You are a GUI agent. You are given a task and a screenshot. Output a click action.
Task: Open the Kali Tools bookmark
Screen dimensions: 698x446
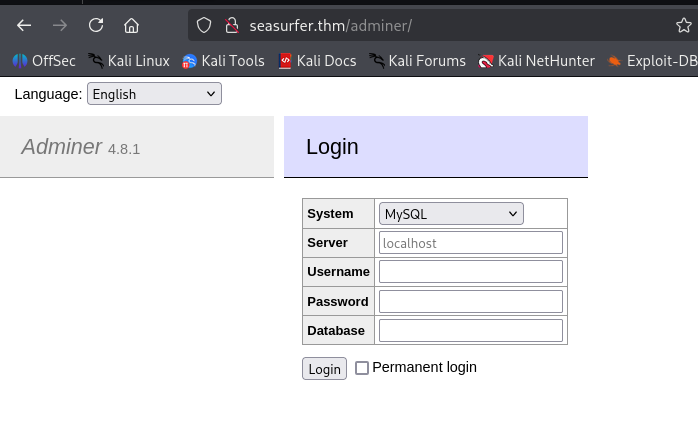(x=223, y=61)
